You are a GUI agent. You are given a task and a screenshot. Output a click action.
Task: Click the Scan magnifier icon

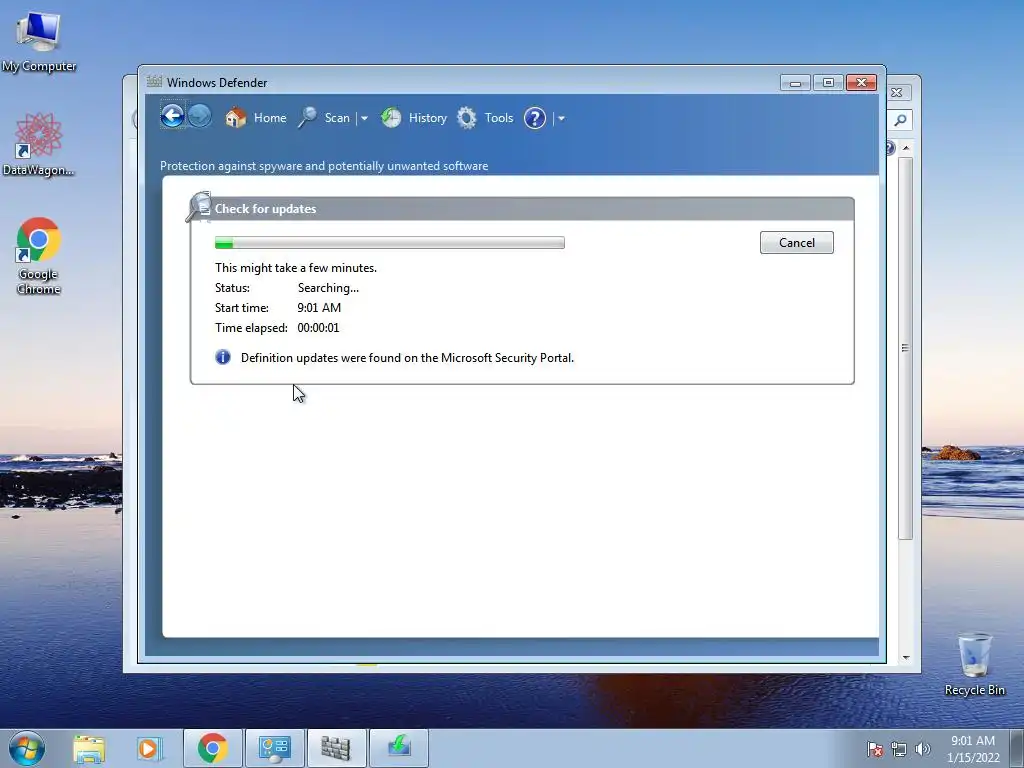tap(308, 118)
